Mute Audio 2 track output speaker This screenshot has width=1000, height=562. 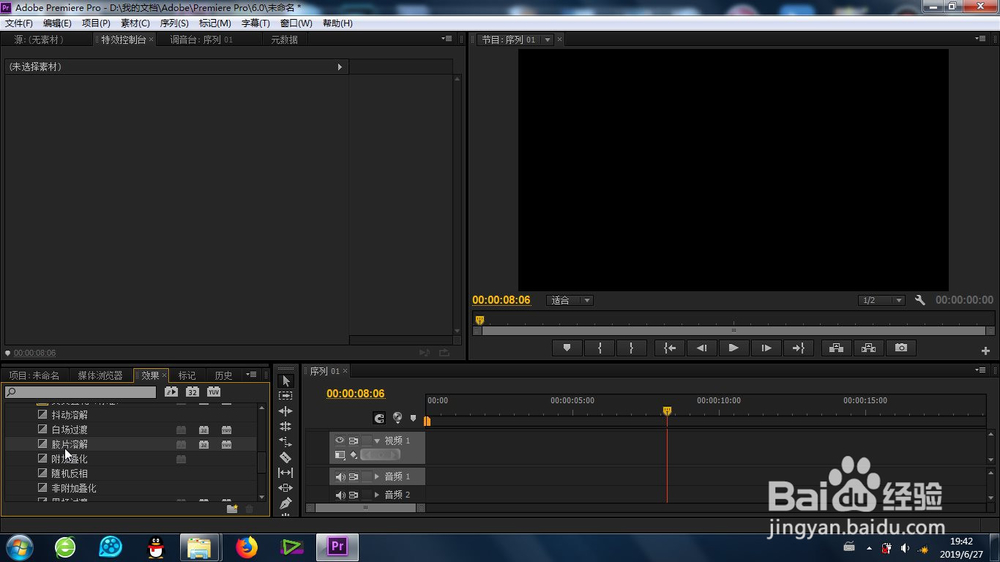click(x=340, y=494)
